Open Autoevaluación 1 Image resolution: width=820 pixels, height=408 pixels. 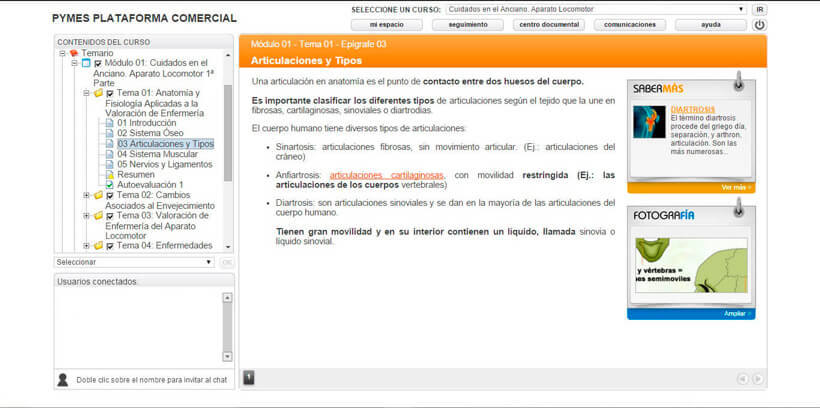150,185
